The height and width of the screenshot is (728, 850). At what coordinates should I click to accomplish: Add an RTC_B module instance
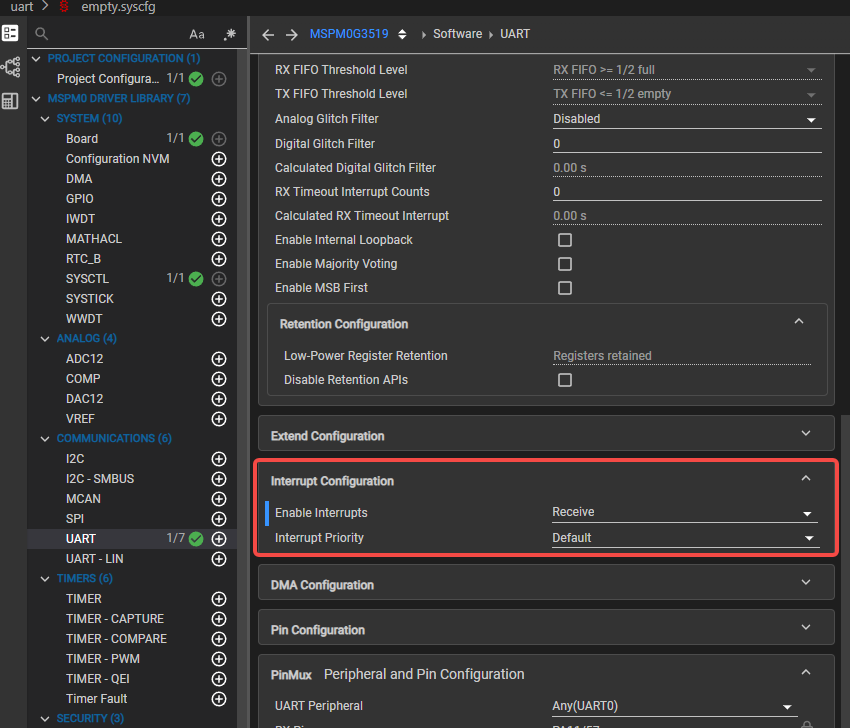tap(218, 259)
